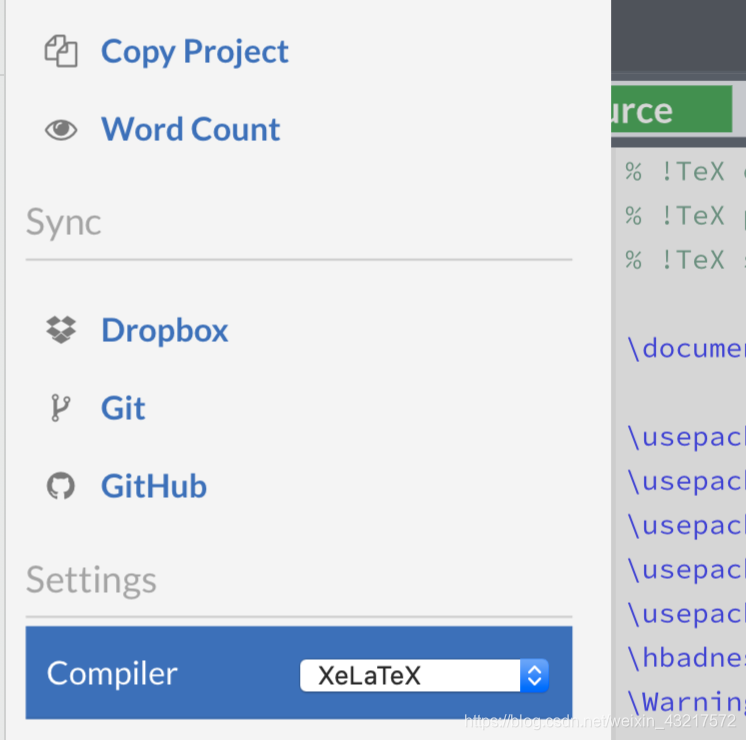746x740 pixels.
Task: Click the GitHub octocat icon
Action: pos(61,486)
